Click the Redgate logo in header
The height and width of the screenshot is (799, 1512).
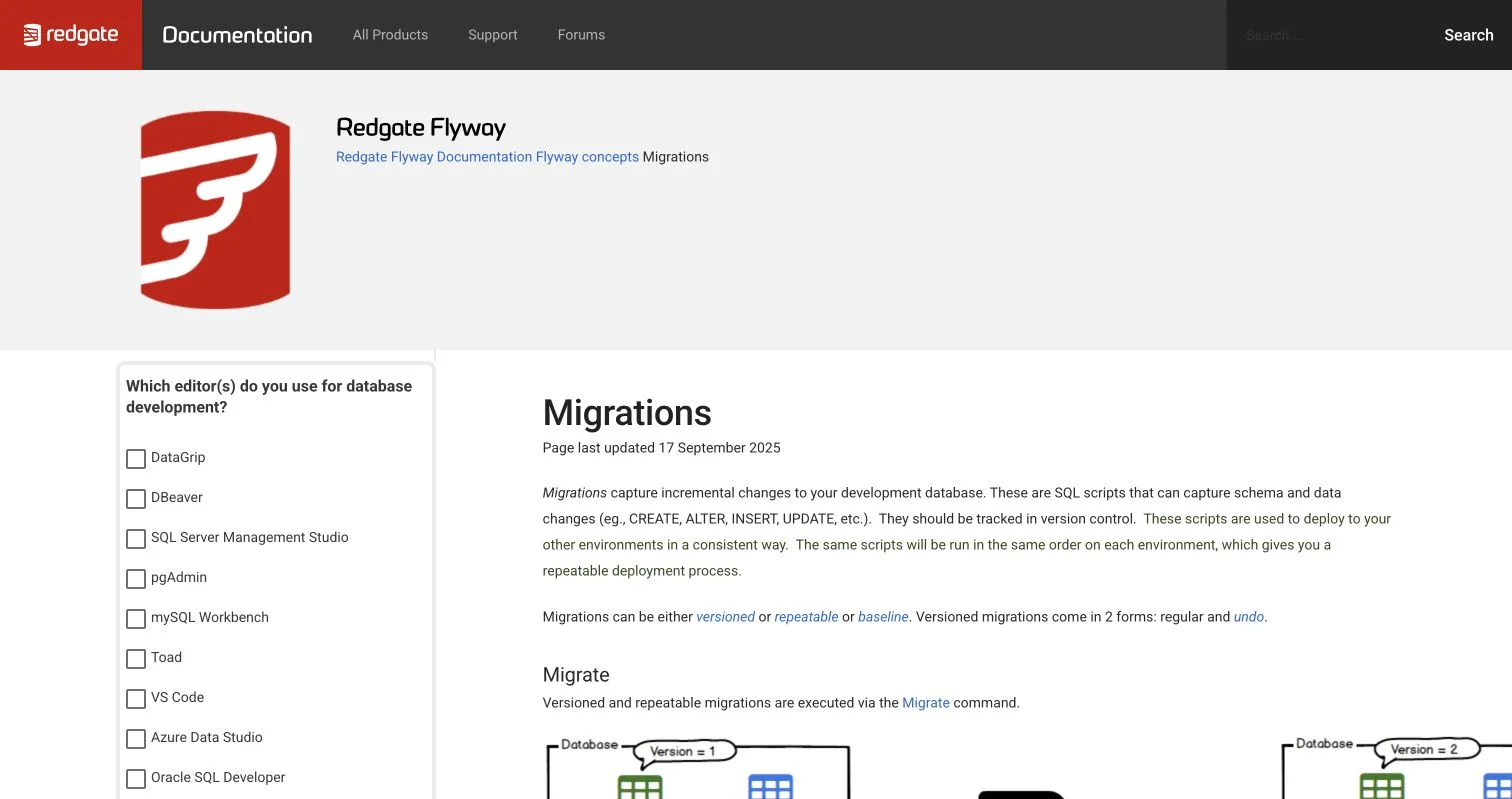coord(71,35)
